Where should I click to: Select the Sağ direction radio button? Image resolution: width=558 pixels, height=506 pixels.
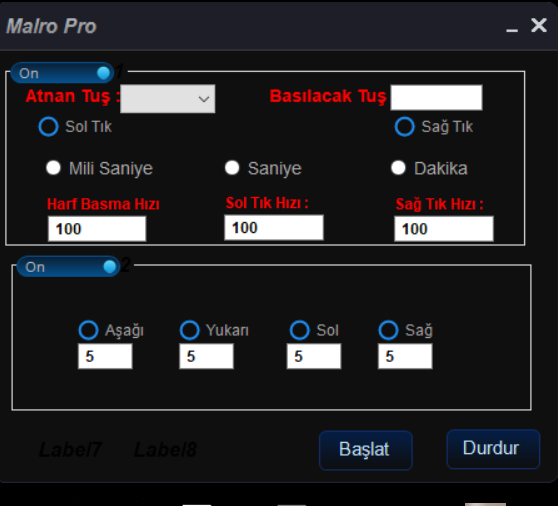(388, 330)
